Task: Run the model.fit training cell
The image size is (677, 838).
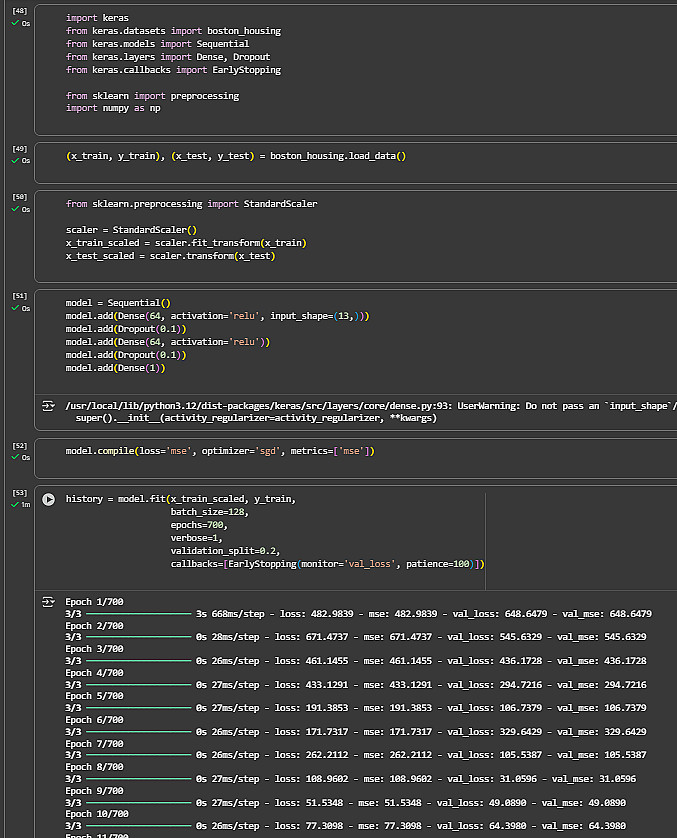Action: (x=49, y=499)
